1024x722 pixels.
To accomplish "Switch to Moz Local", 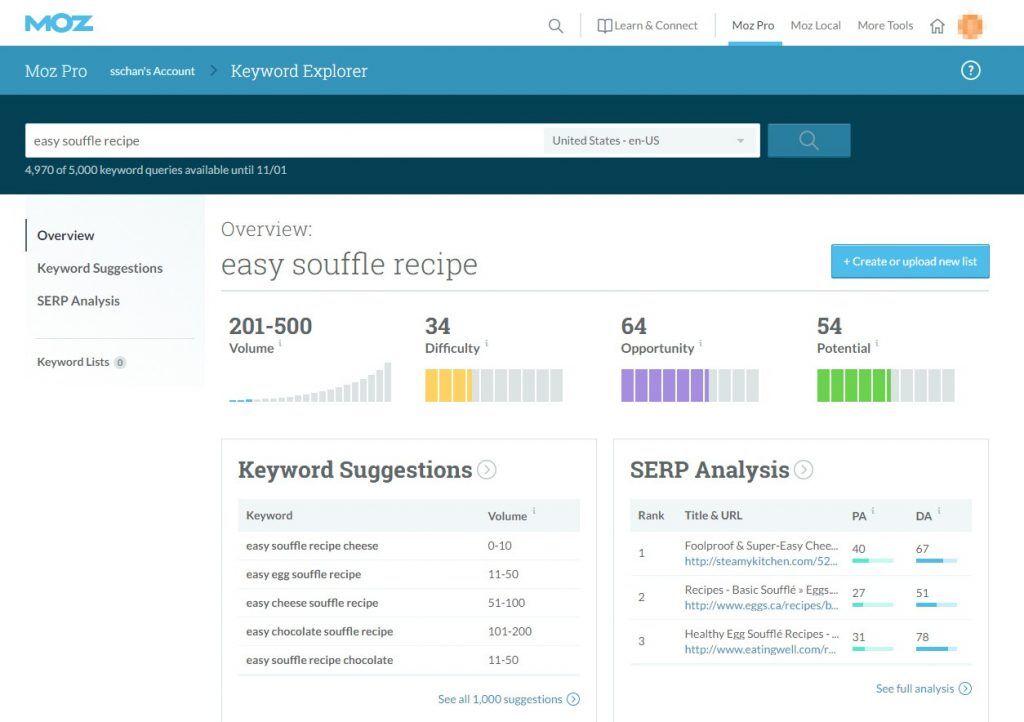I will (x=816, y=25).
